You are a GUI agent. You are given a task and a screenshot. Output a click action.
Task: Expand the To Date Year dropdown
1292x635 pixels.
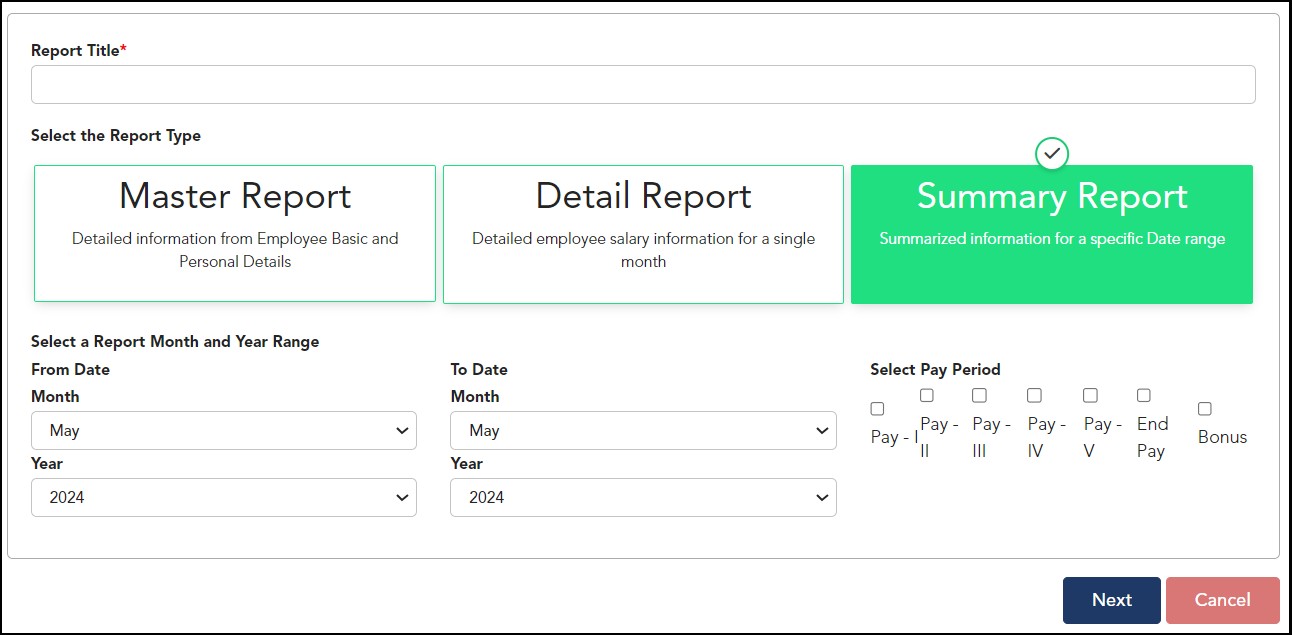click(643, 497)
